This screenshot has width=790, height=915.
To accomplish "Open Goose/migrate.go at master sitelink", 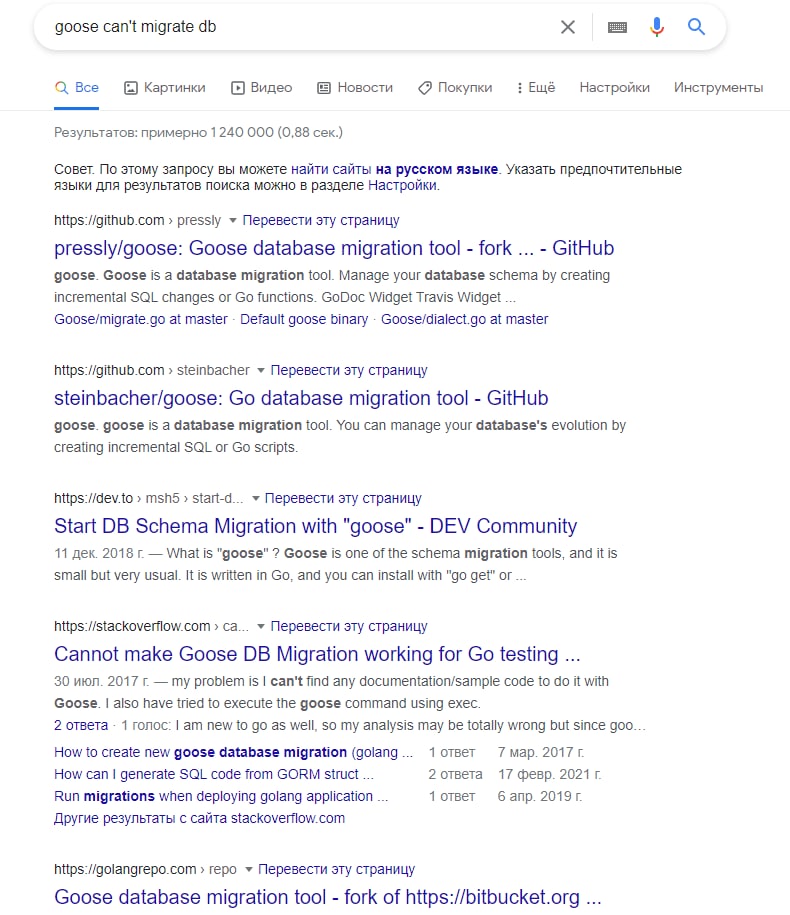I will click(141, 319).
